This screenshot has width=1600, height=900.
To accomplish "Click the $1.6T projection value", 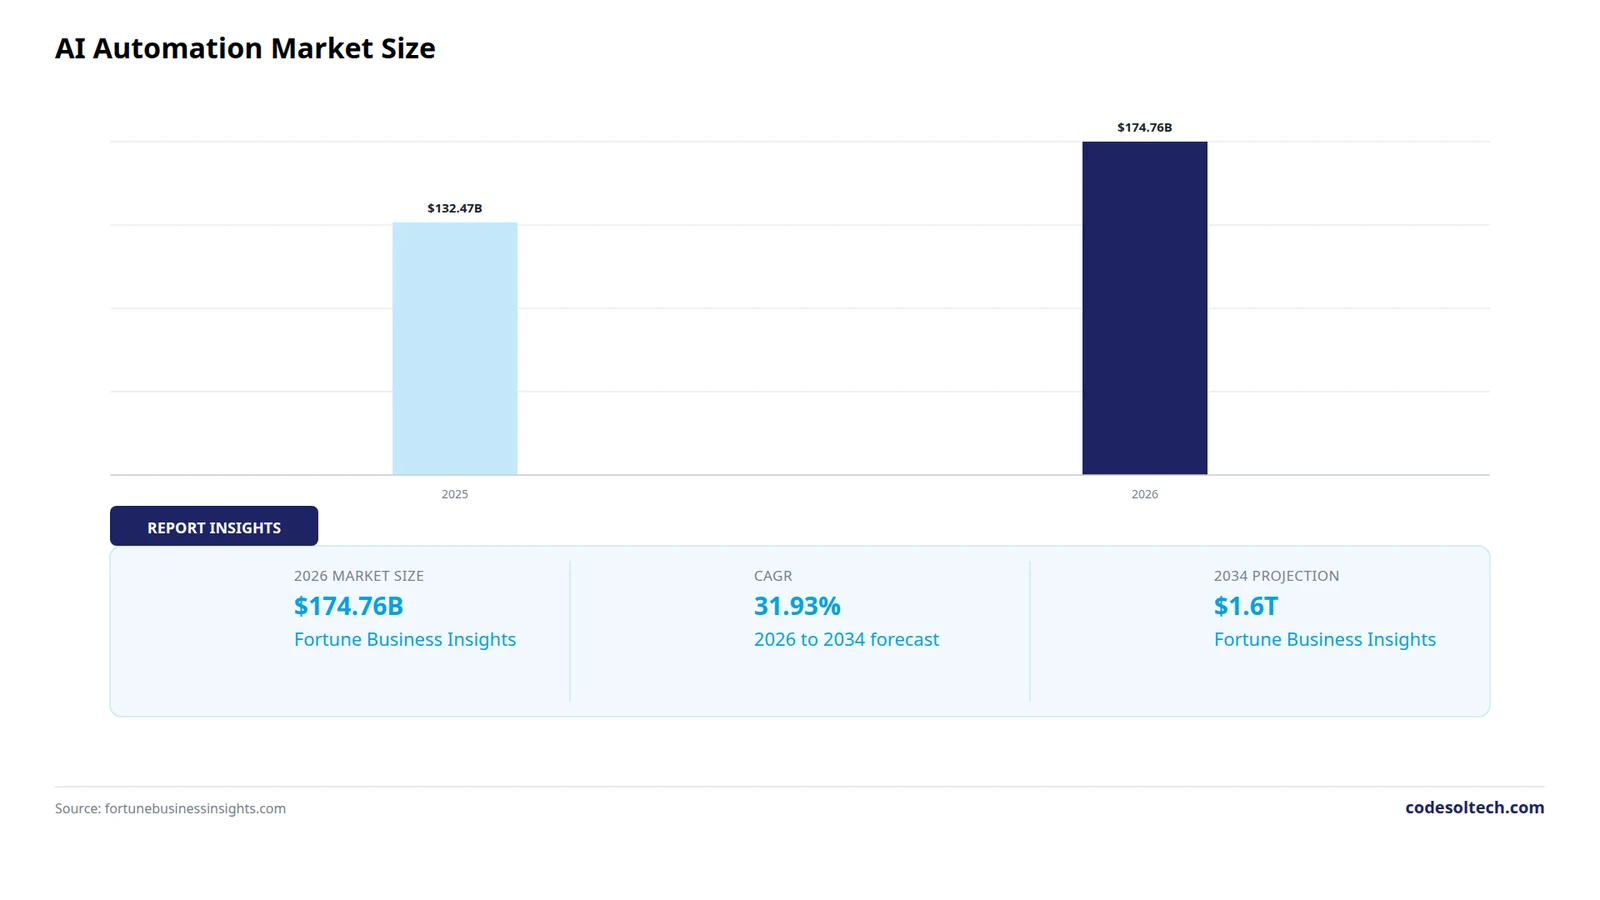I will coord(1246,606).
